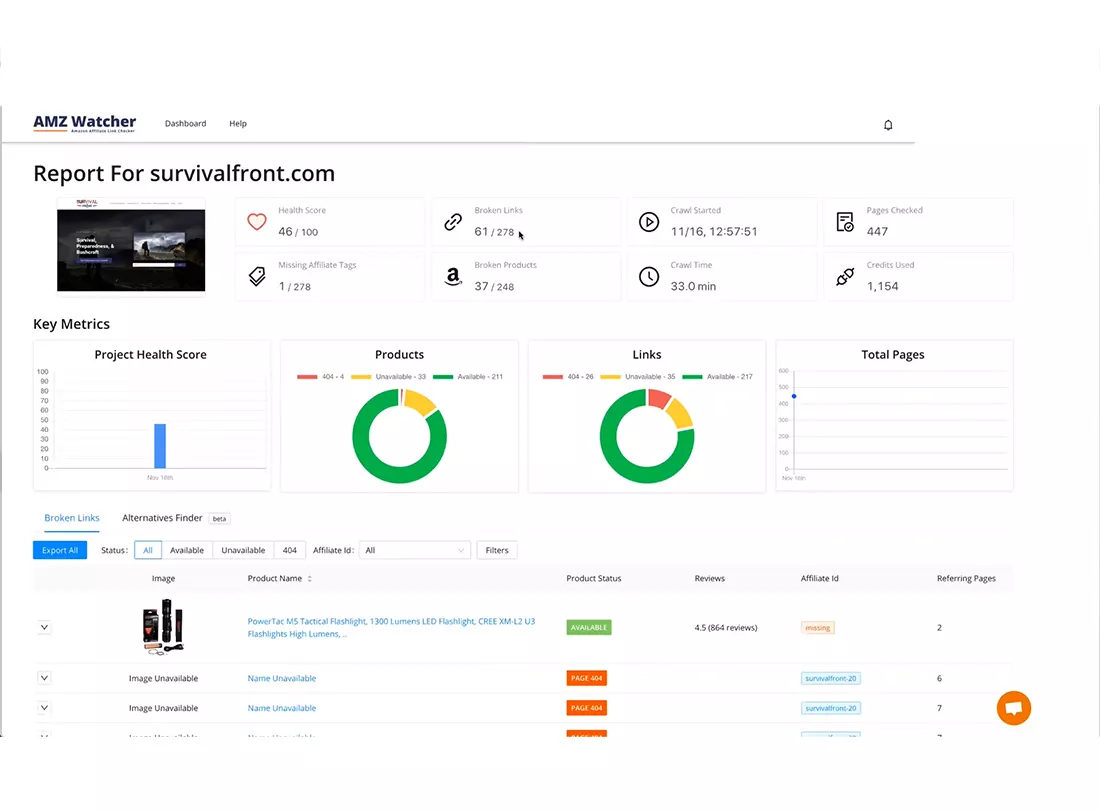Open the Filters button
Image resolution: width=1100 pixels, height=810 pixels.
pos(497,551)
